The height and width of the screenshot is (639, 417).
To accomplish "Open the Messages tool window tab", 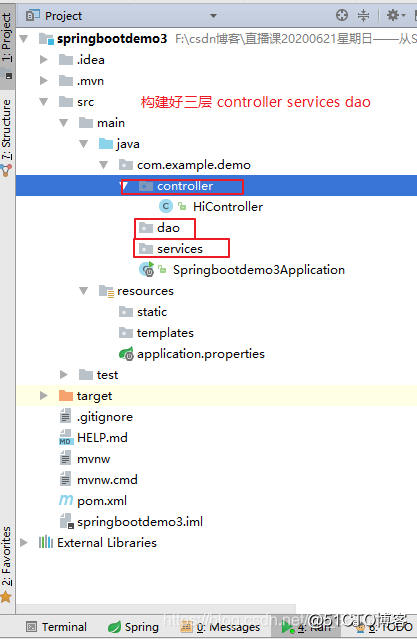I will [221, 627].
